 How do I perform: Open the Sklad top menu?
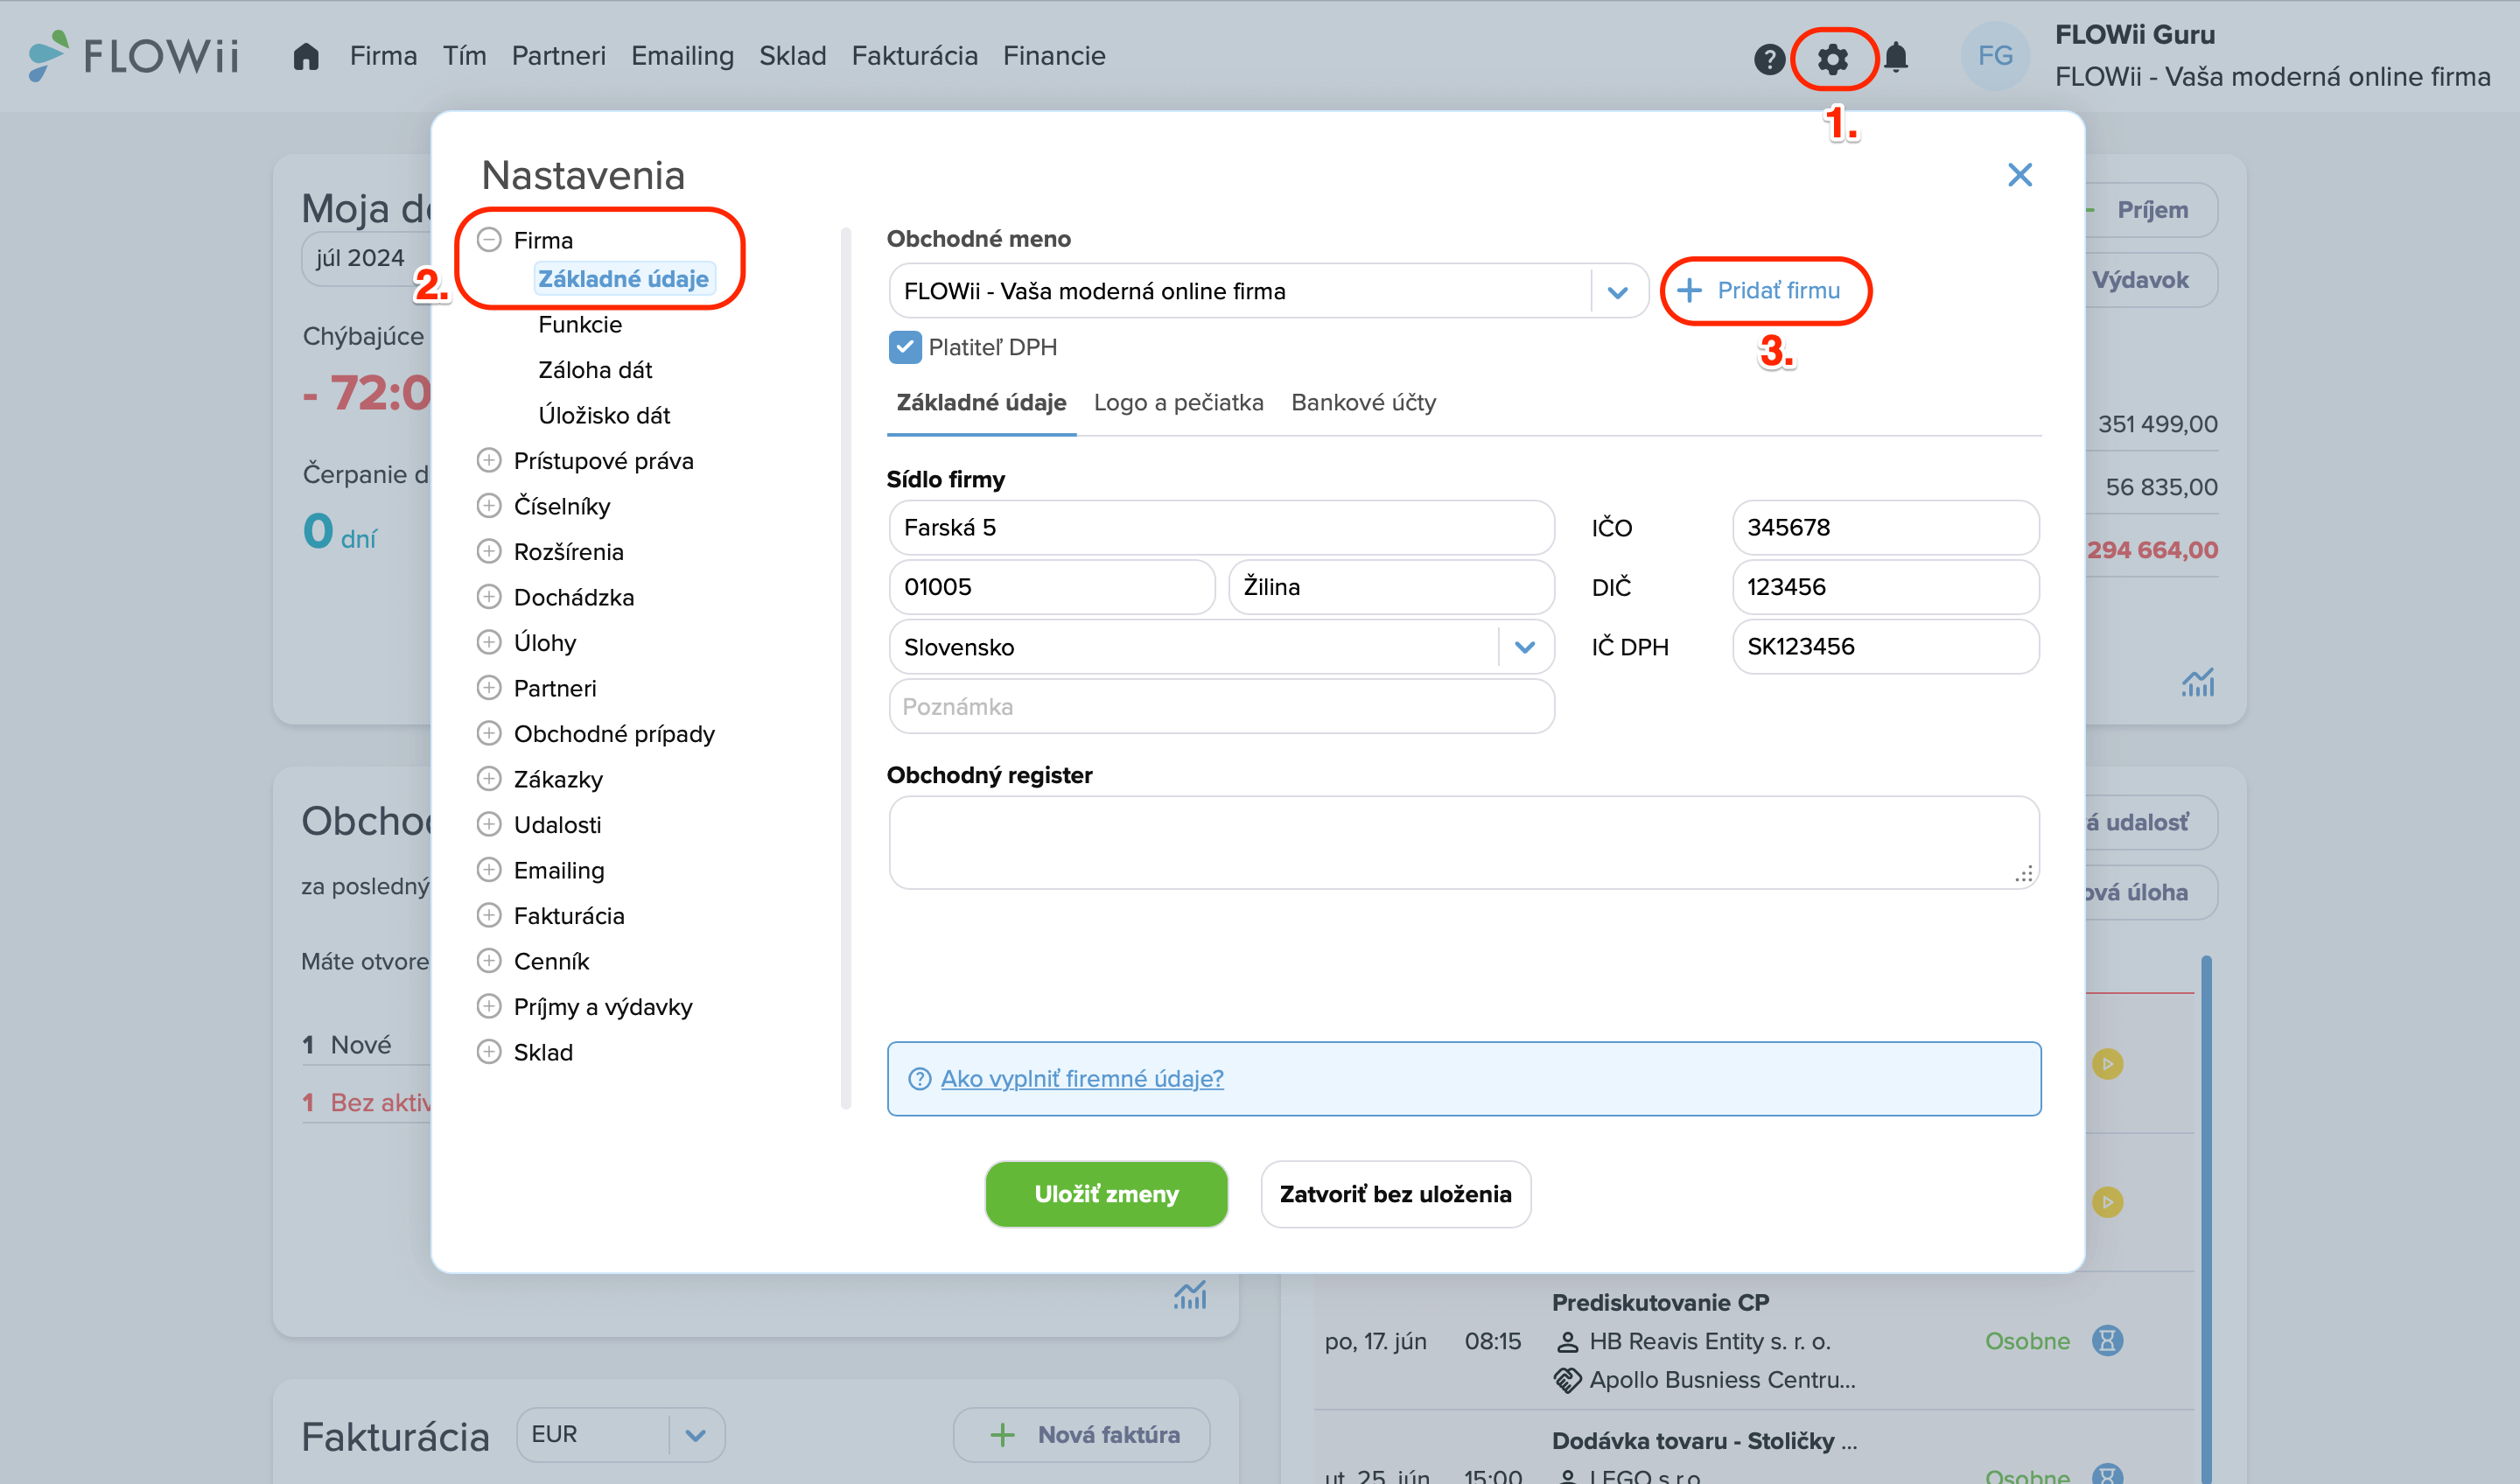coord(792,56)
